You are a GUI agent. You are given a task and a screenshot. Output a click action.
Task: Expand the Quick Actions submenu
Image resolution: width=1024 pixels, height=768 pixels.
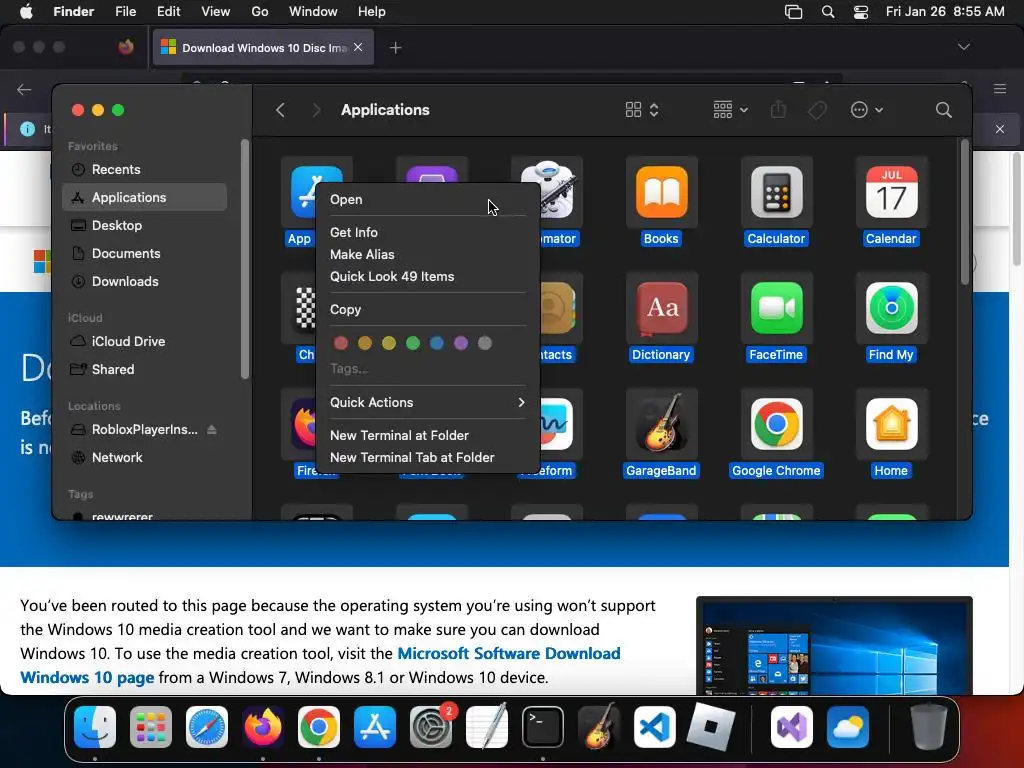tap(427, 402)
